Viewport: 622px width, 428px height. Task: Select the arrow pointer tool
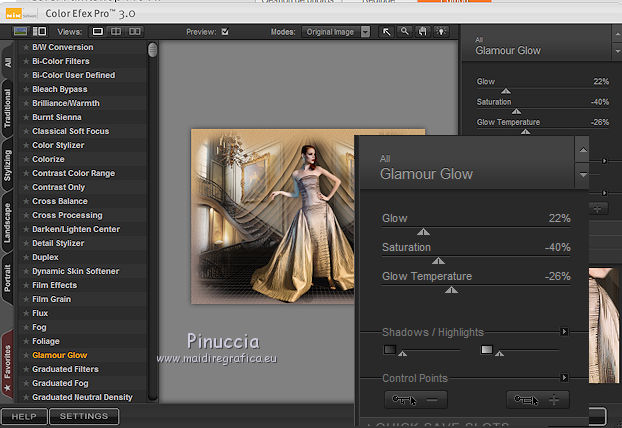387,32
